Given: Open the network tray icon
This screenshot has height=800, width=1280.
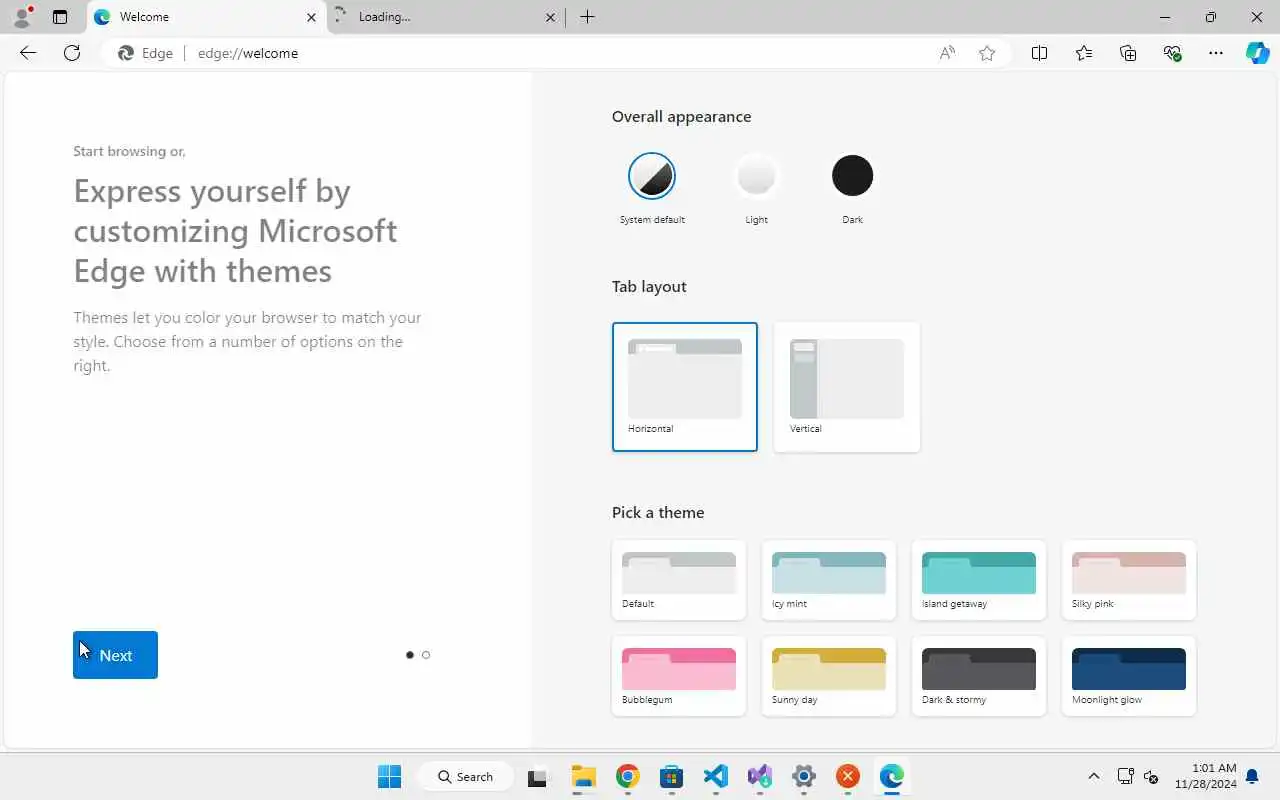Looking at the screenshot, I should tap(1125, 776).
